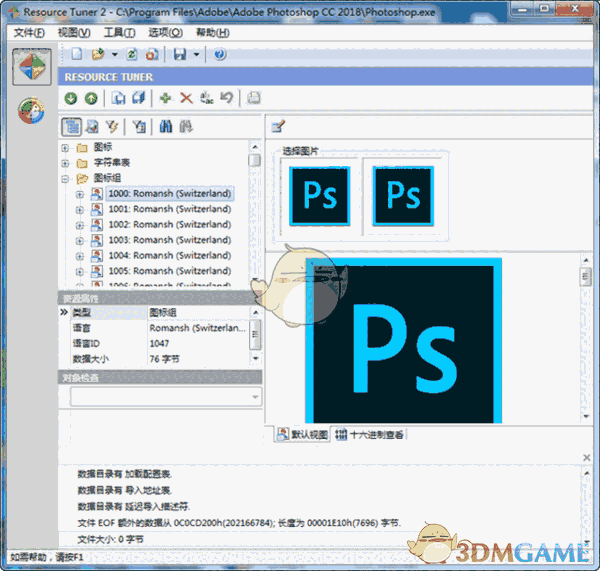Select 1000: Romansh (Switzerland) tree item

pos(170,194)
